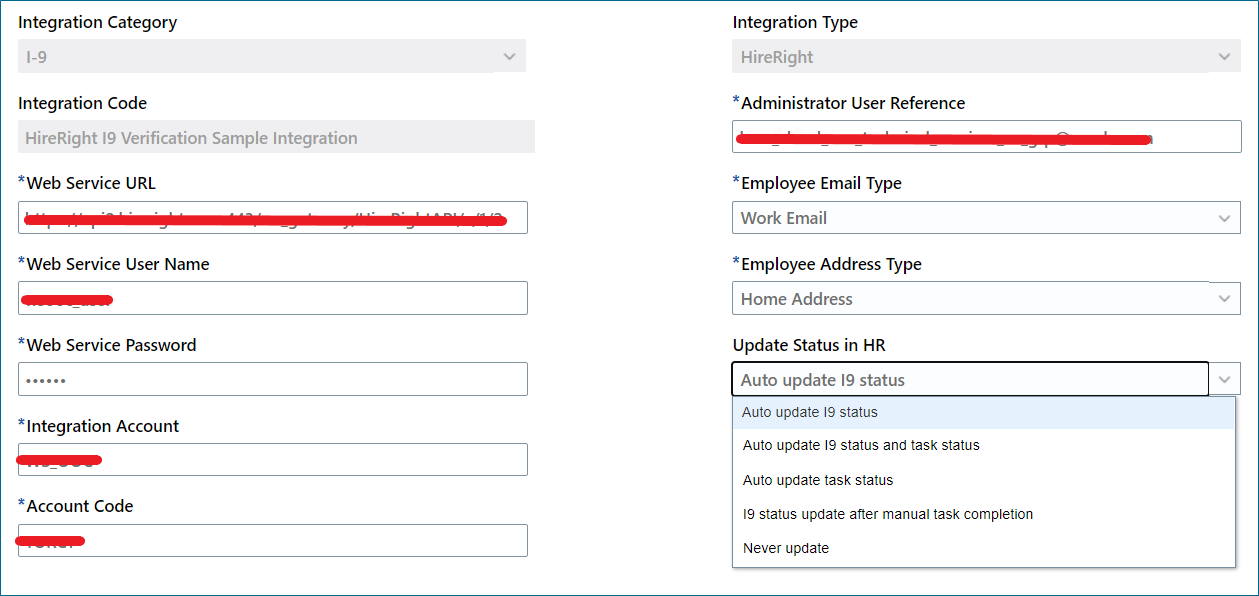The width and height of the screenshot is (1259, 596).
Task: Click the Integration Code field
Action: [276, 138]
